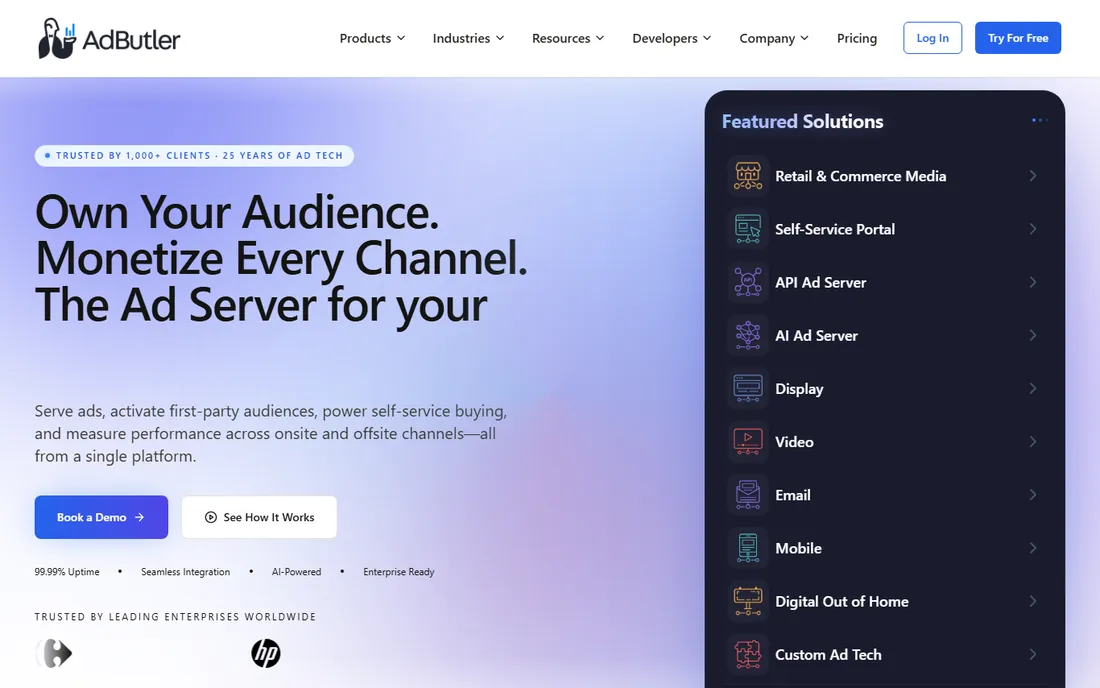Click the chevron beside Video
Image resolution: width=1100 pixels, height=688 pixels.
point(1033,442)
